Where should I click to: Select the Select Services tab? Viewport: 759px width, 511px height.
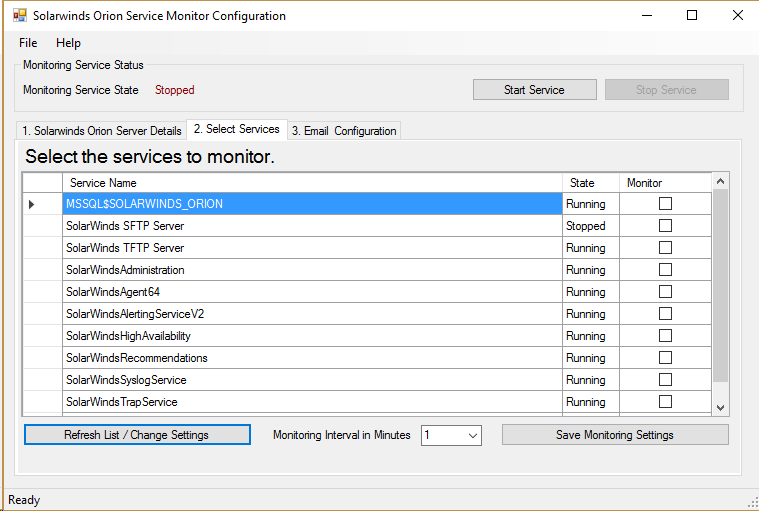click(x=237, y=129)
